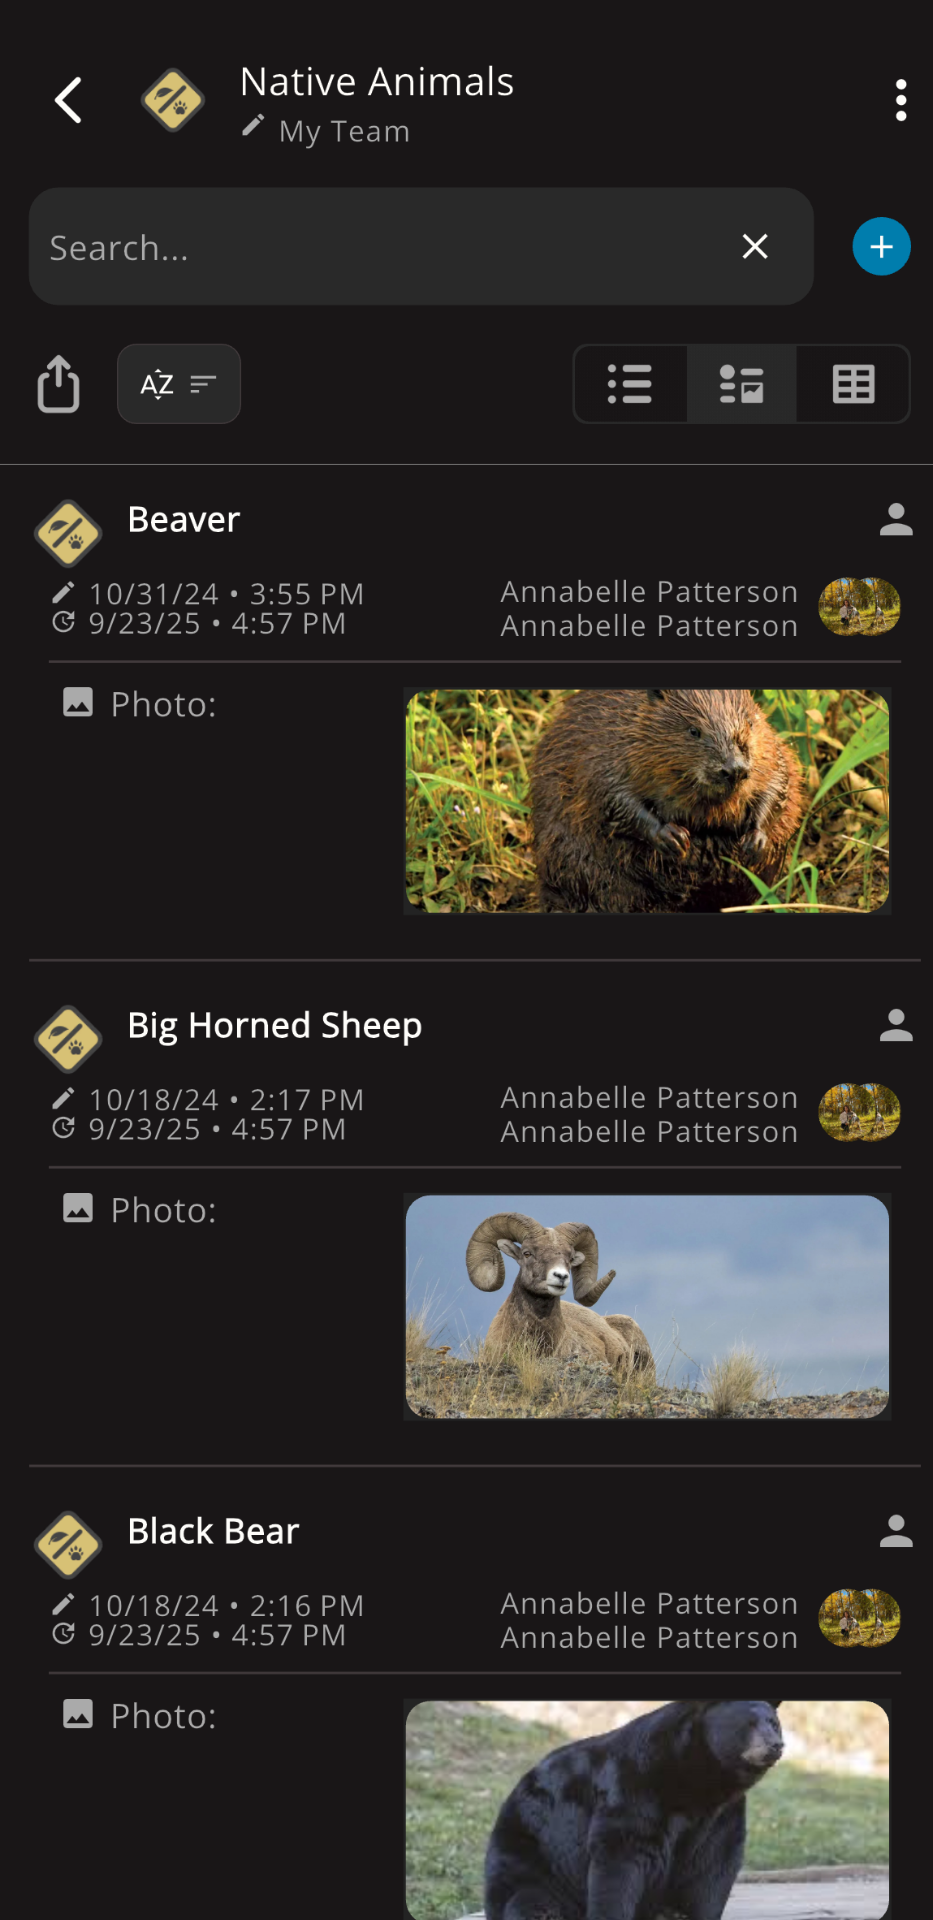Clear the search with the X icon
Screen dimensions: 933x1920
click(755, 246)
